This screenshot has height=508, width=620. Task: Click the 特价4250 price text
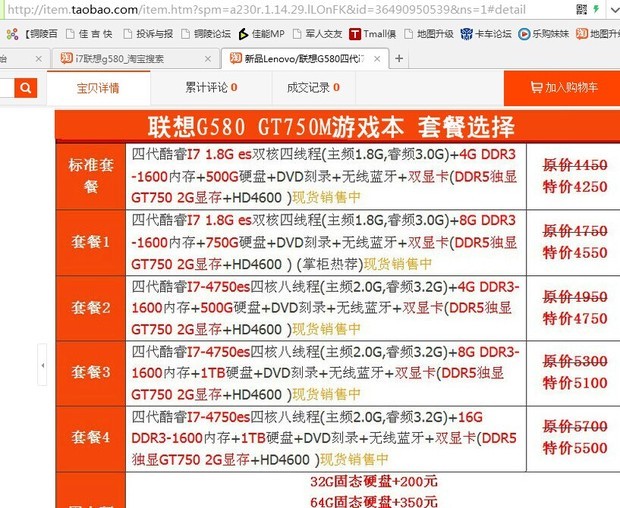tap(575, 187)
